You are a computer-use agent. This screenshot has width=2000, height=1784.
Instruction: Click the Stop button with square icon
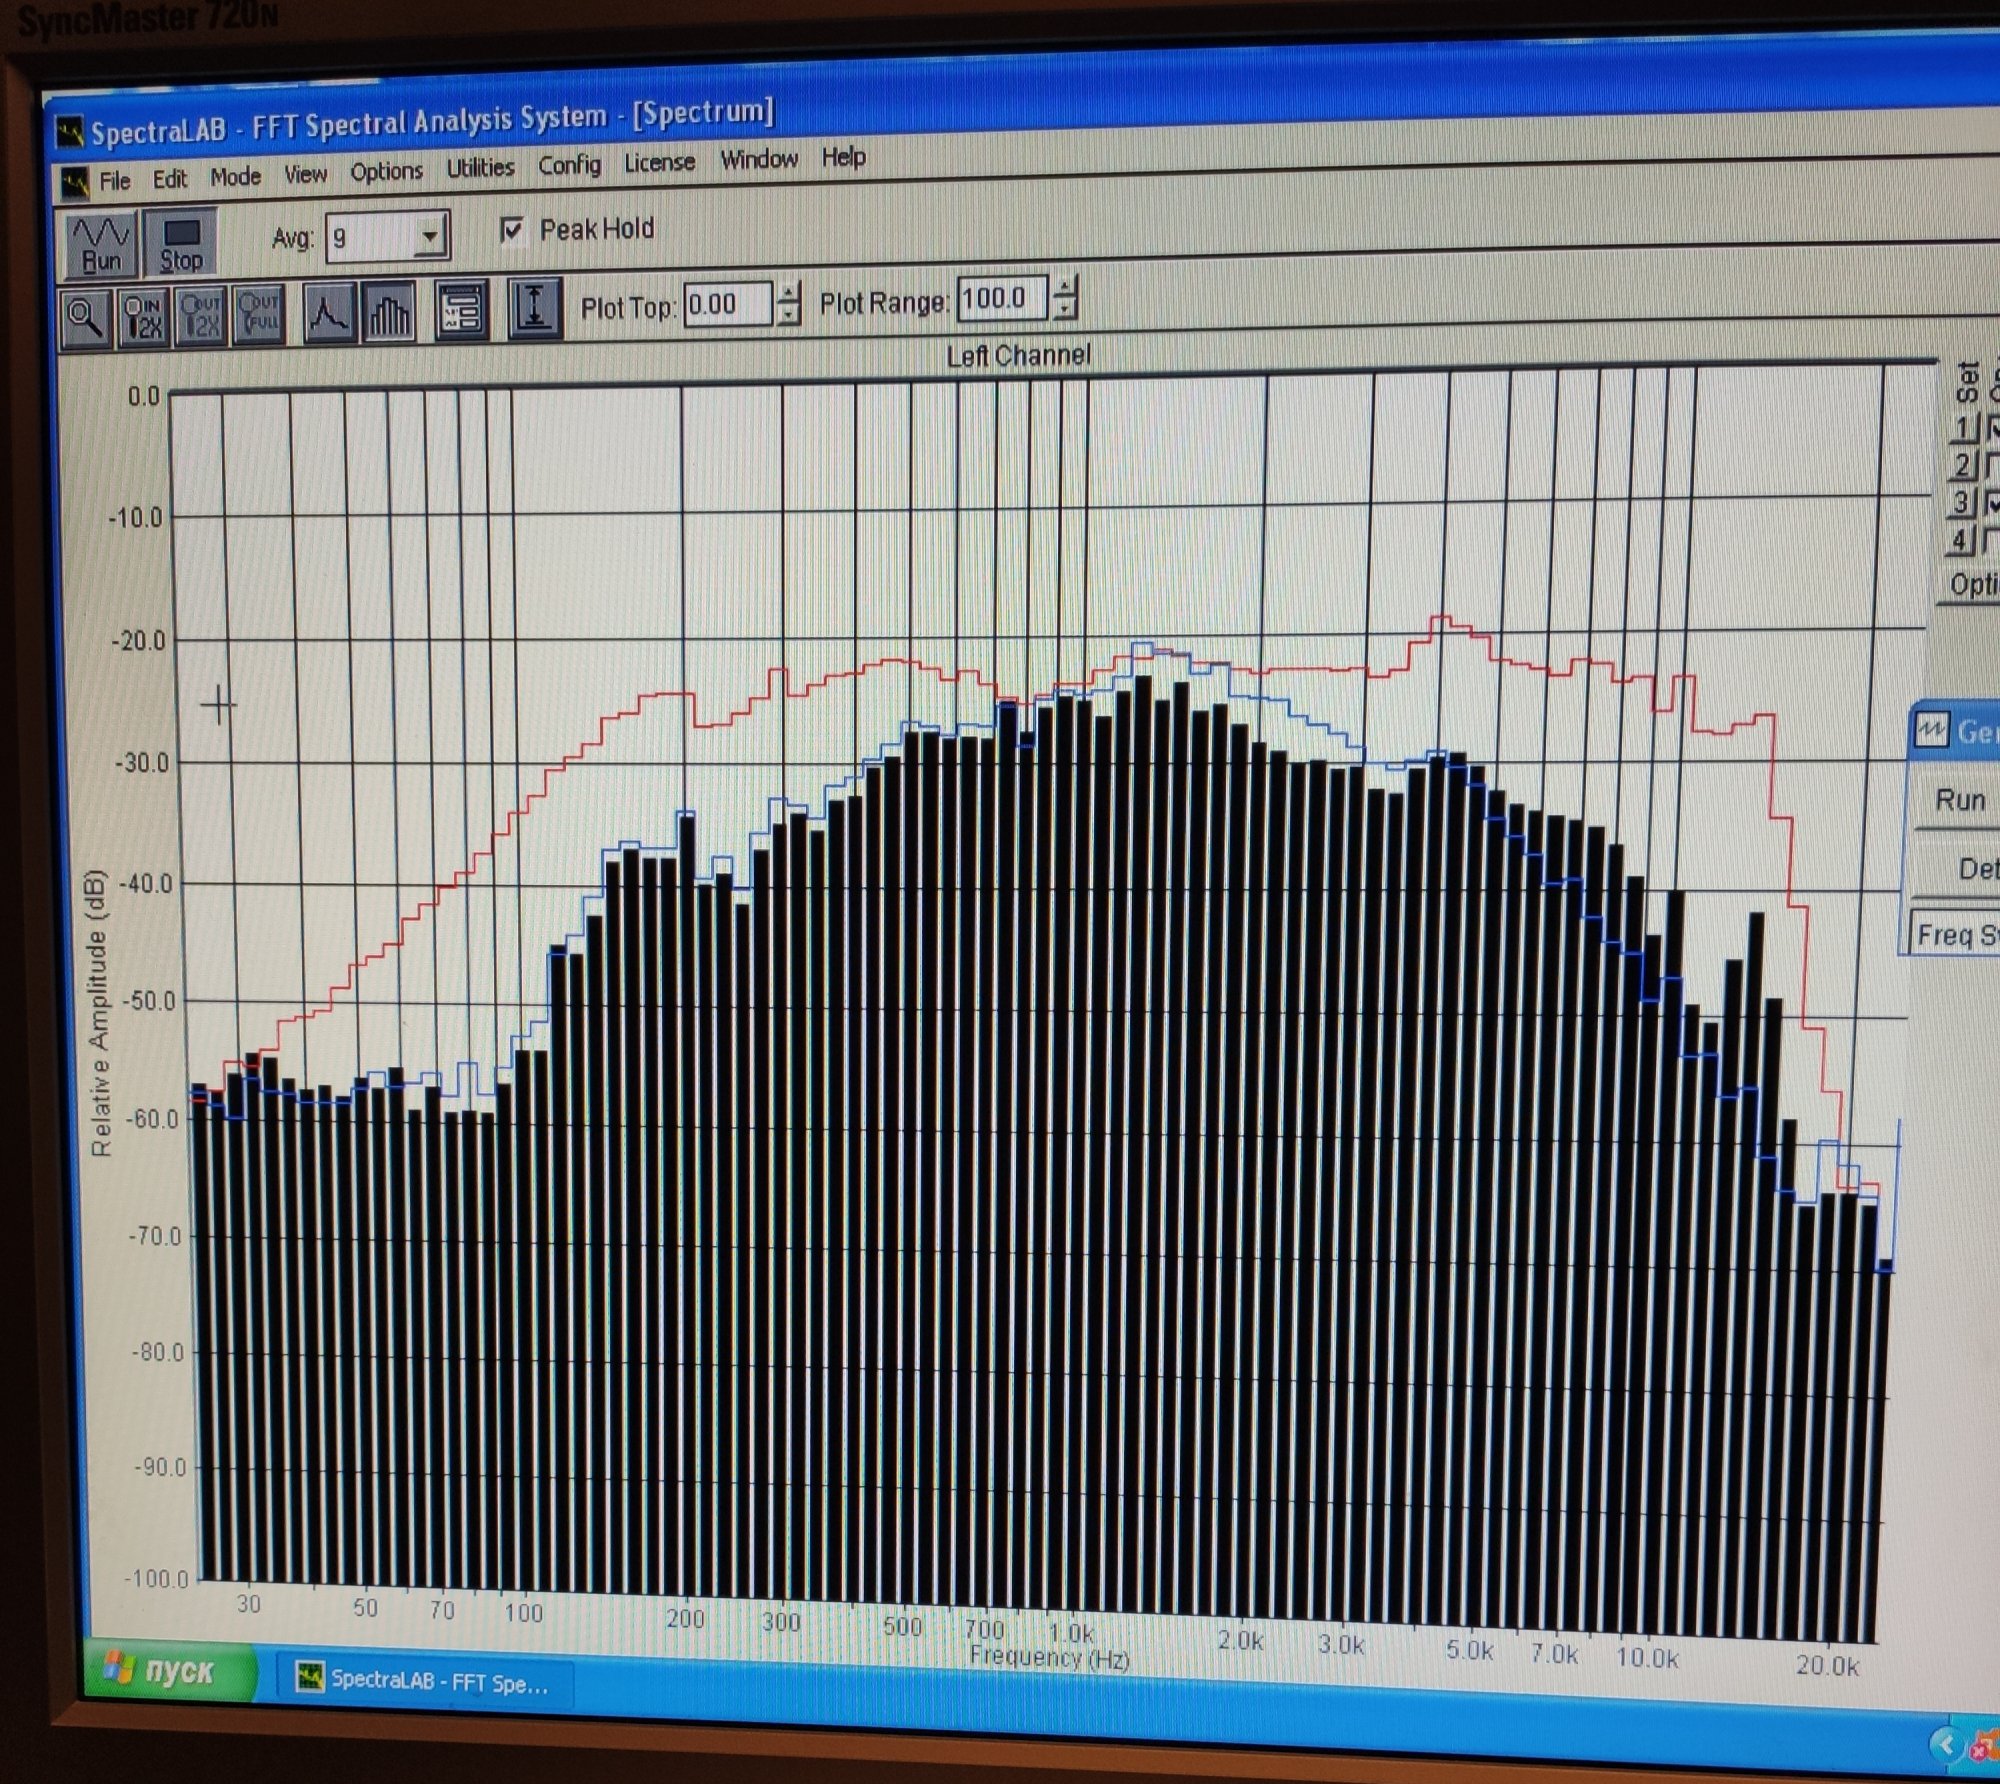[180, 243]
